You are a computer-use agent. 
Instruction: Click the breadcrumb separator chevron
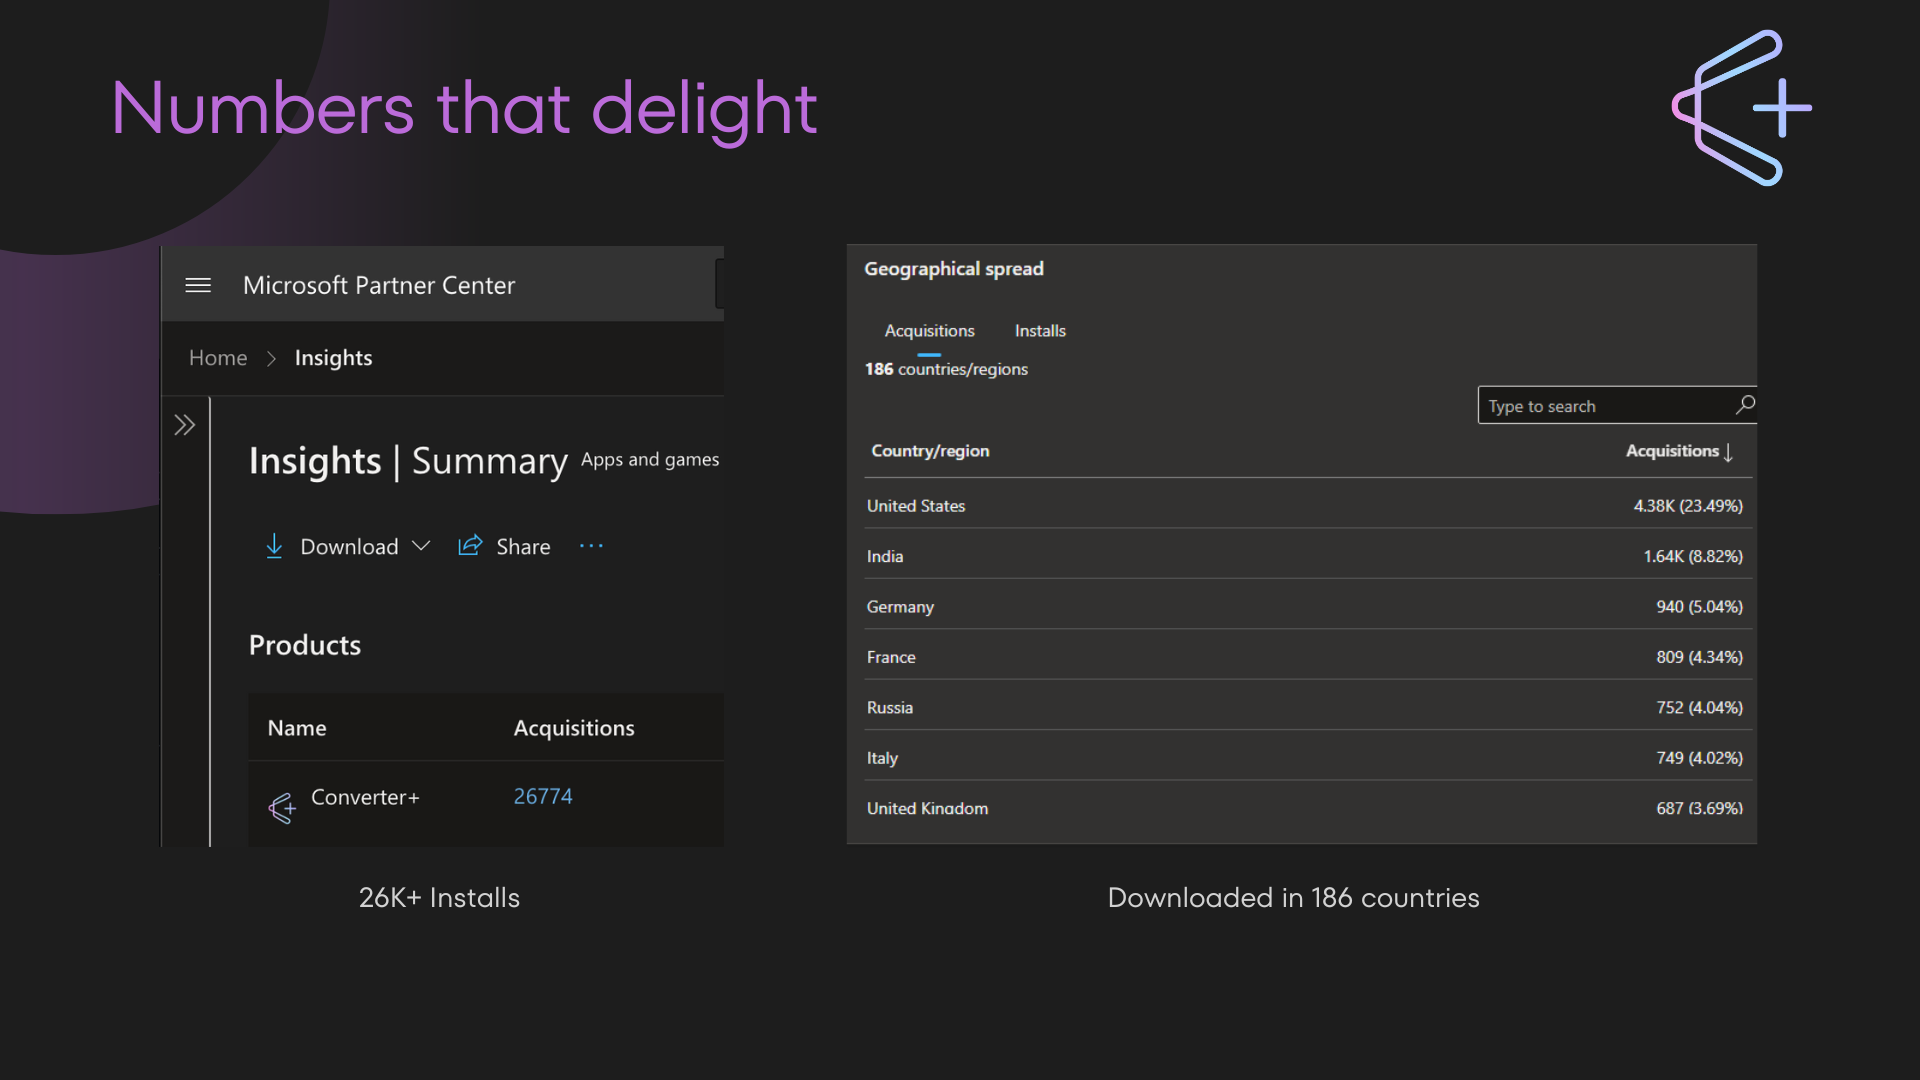tap(271, 359)
